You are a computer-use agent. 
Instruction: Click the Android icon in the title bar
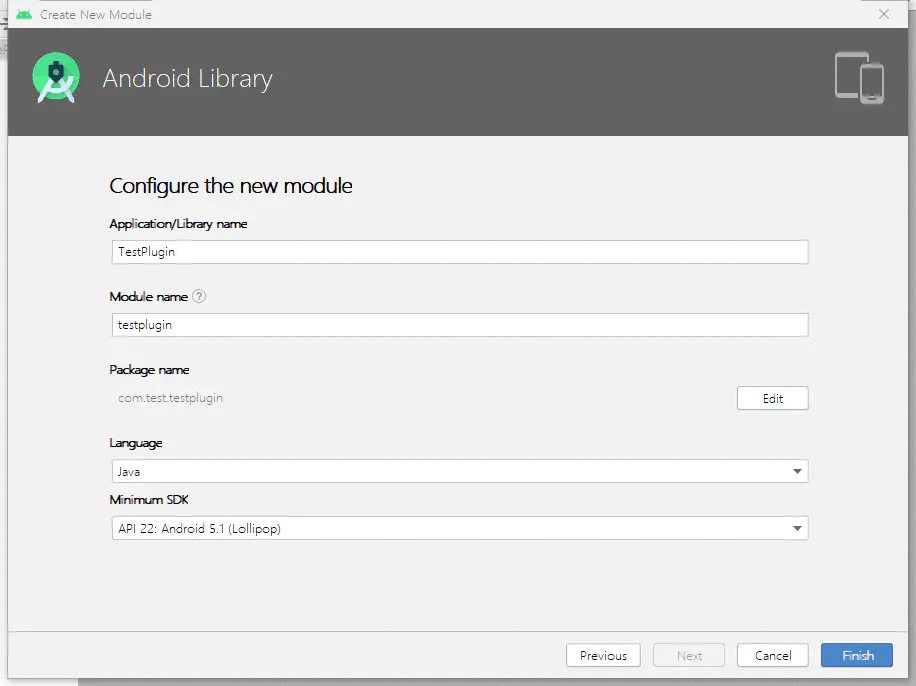point(22,14)
